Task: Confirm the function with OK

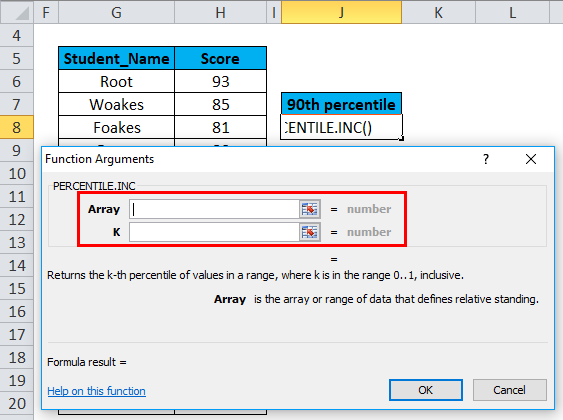Action: [x=426, y=390]
